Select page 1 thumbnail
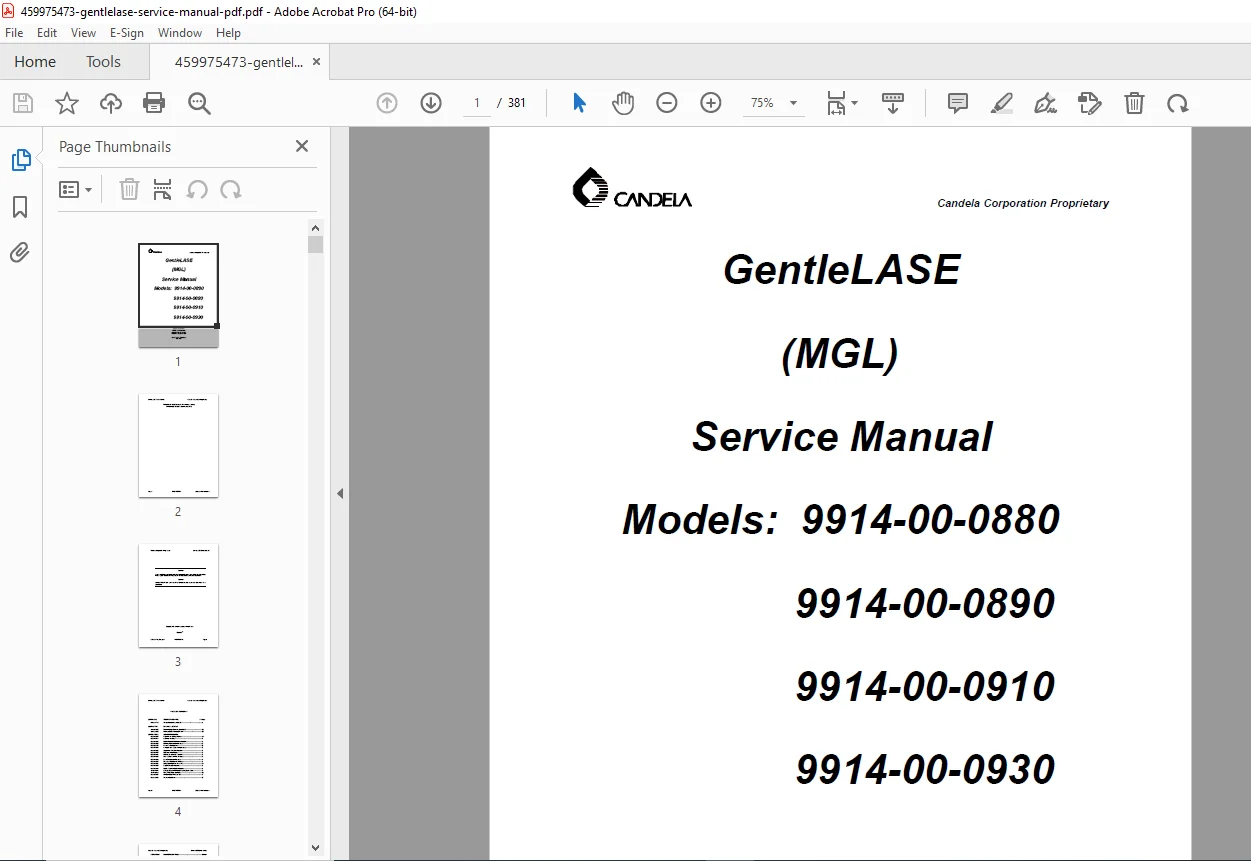The width and height of the screenshot is (1251, 861). pyautogui.click(x=178, y=295)
